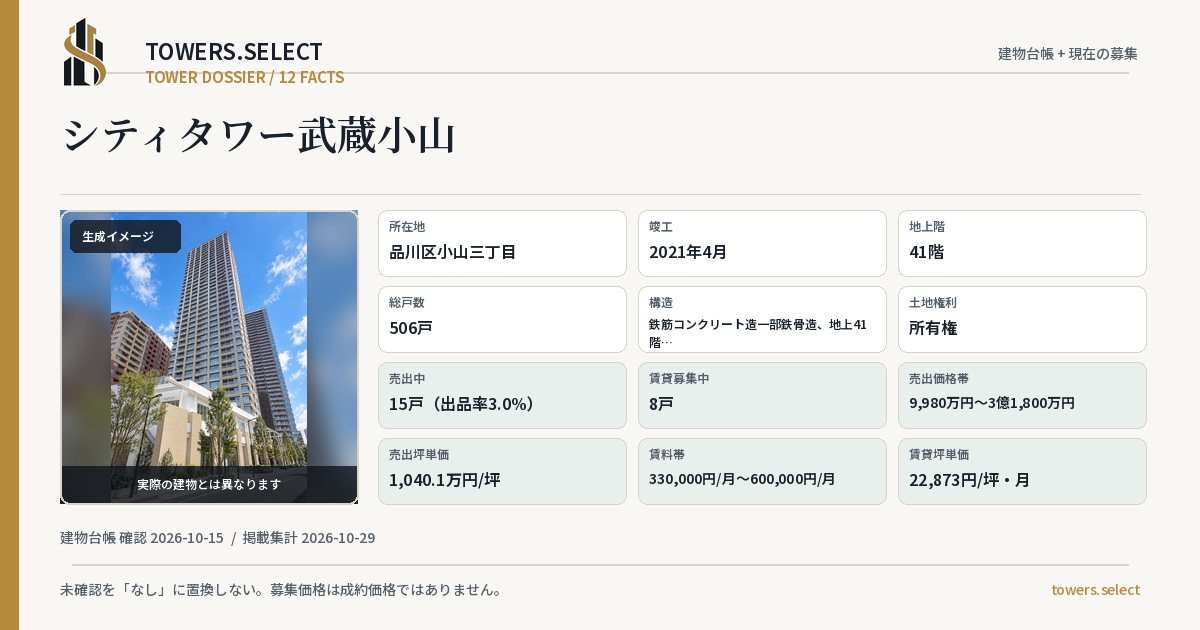The height and width of the screenshot is (630, 1200).
Task: Click the text 建物台帳 確認 2026-10-15
Action: point(142,538)
